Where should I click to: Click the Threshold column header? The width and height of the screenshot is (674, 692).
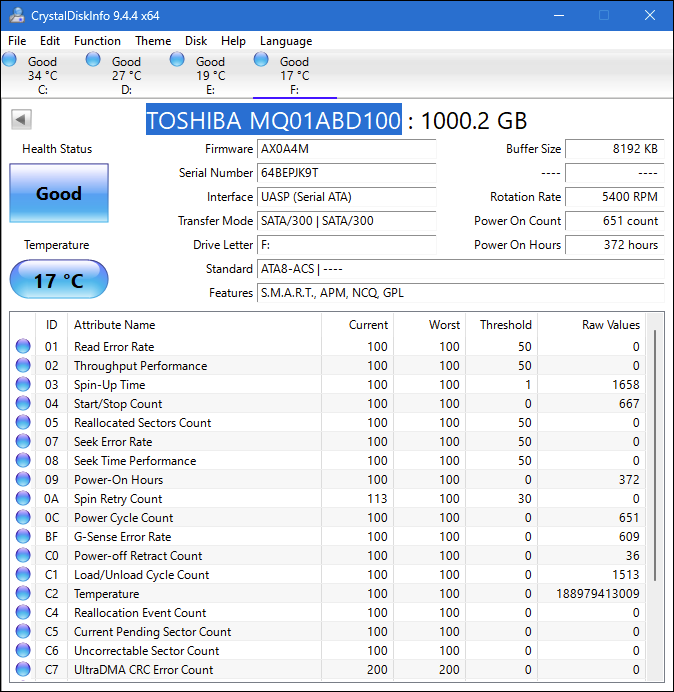[501, 325]
